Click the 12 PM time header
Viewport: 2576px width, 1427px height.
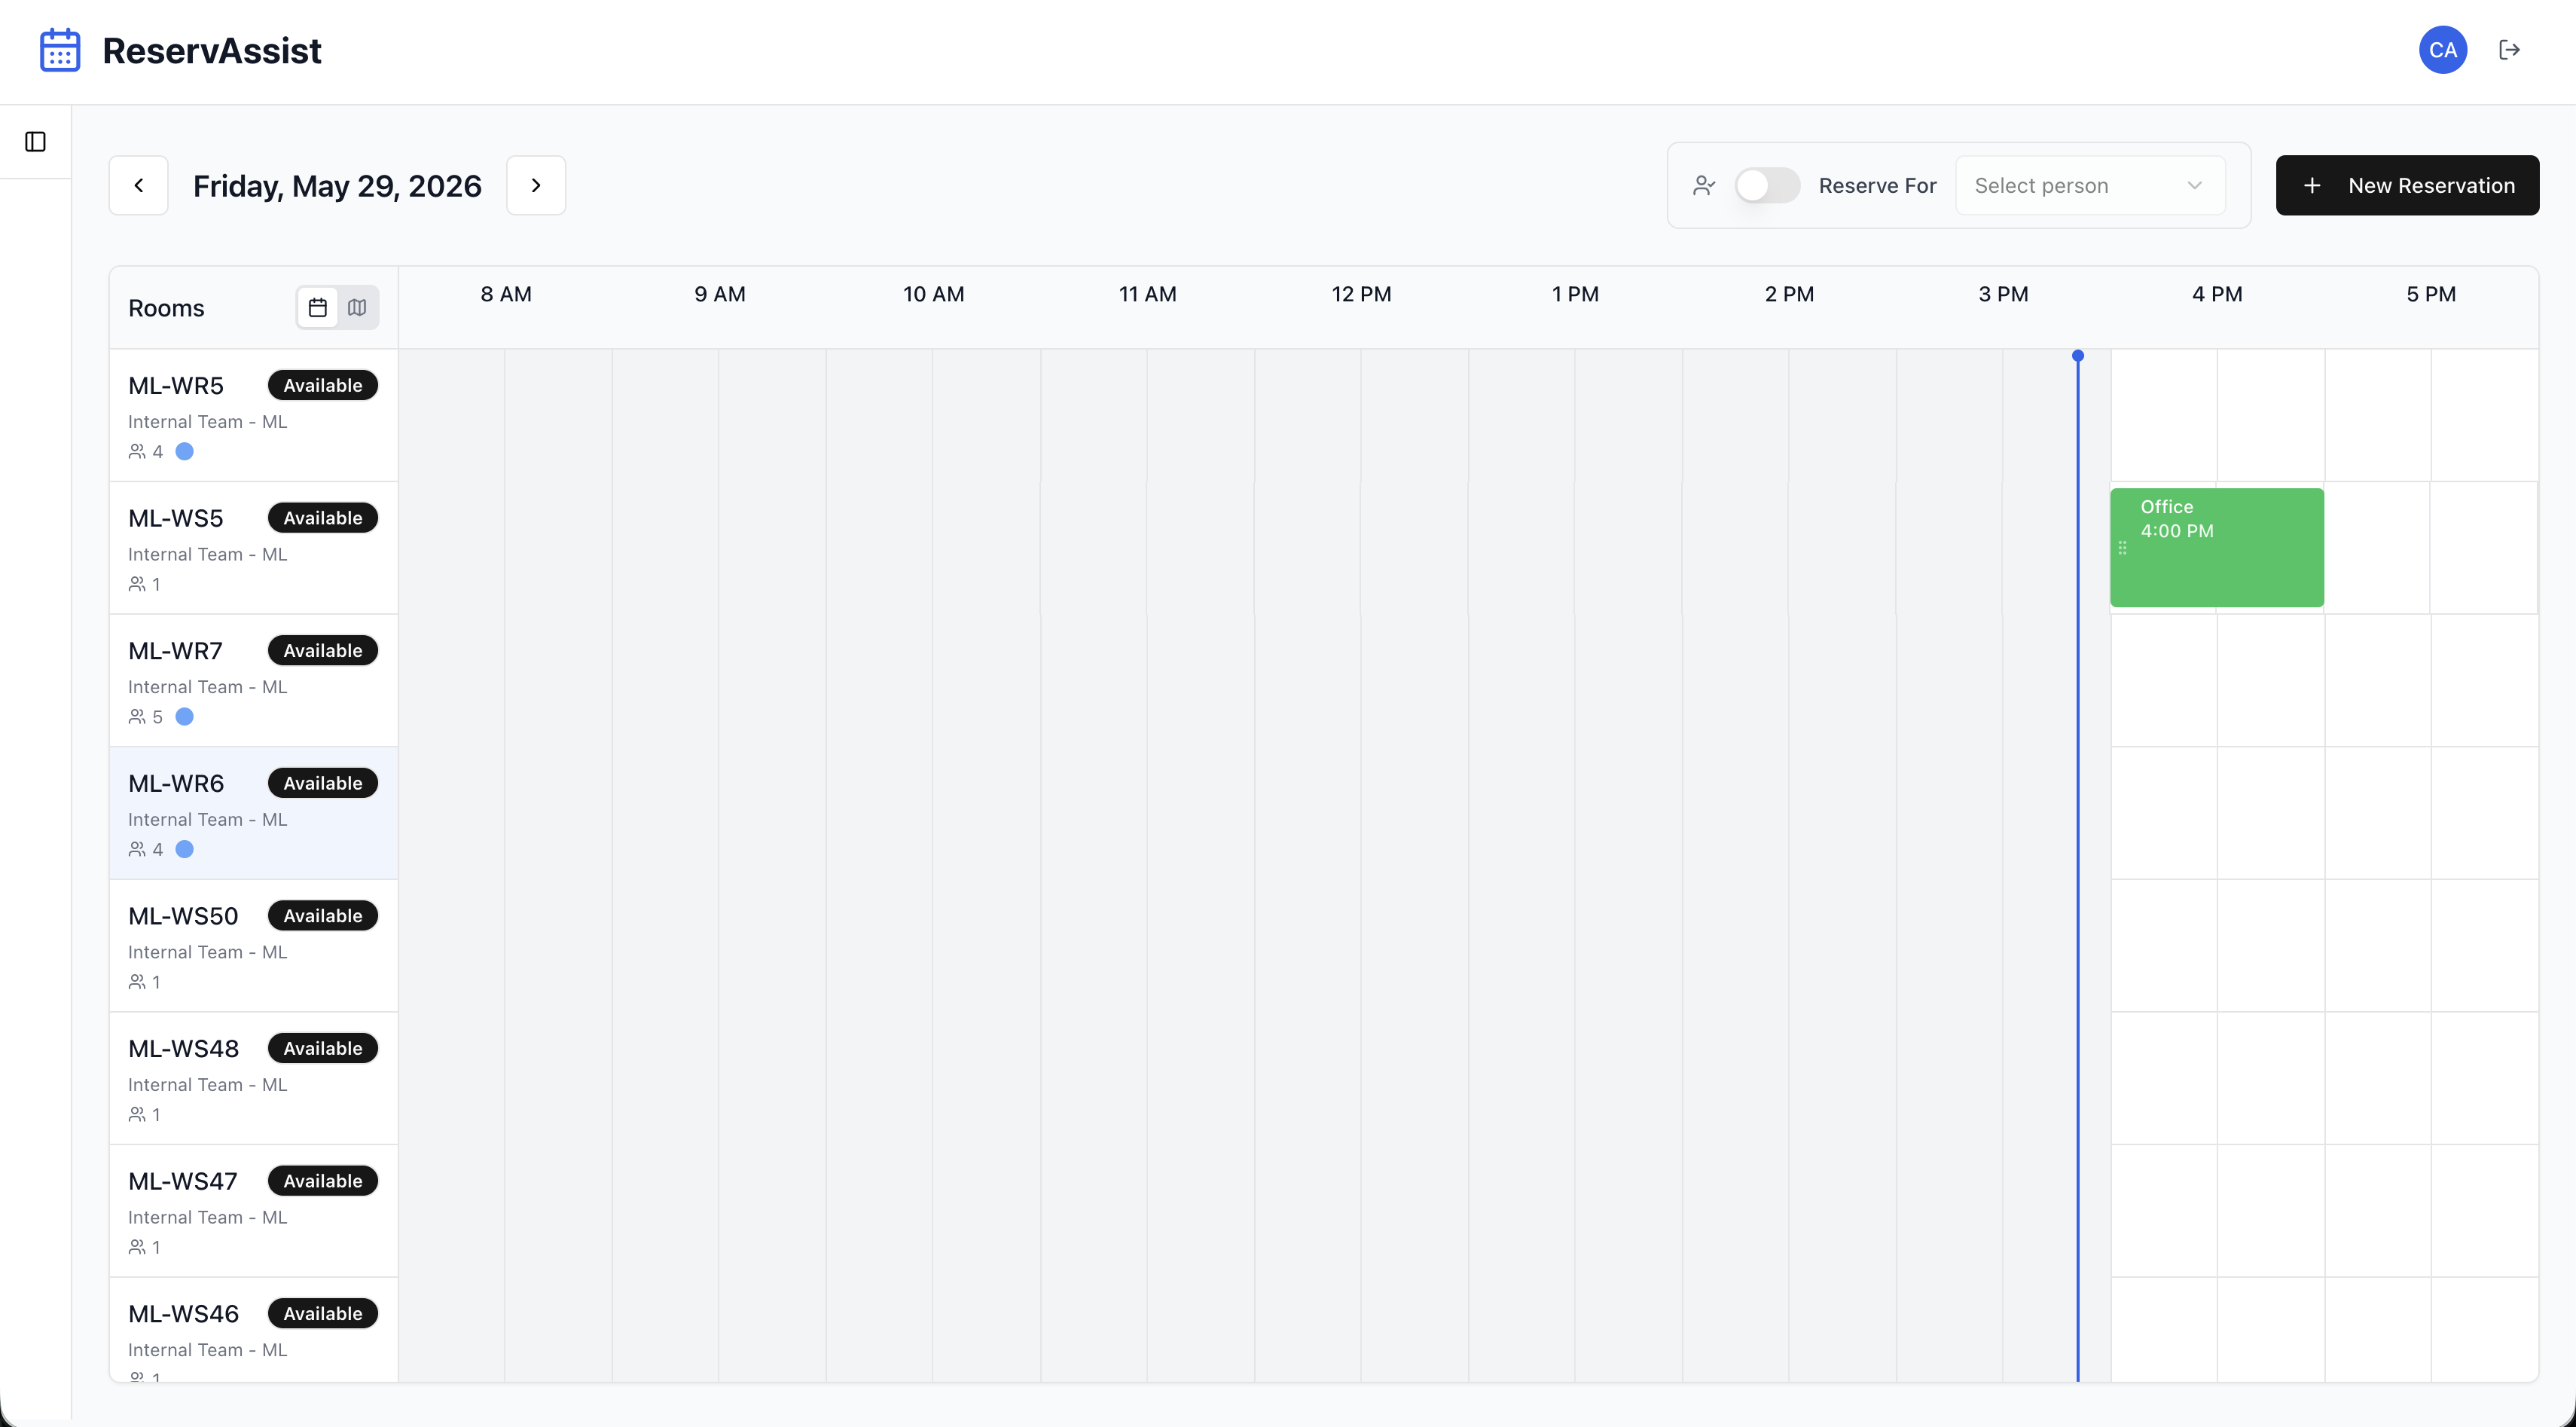tap(1361, 294)
